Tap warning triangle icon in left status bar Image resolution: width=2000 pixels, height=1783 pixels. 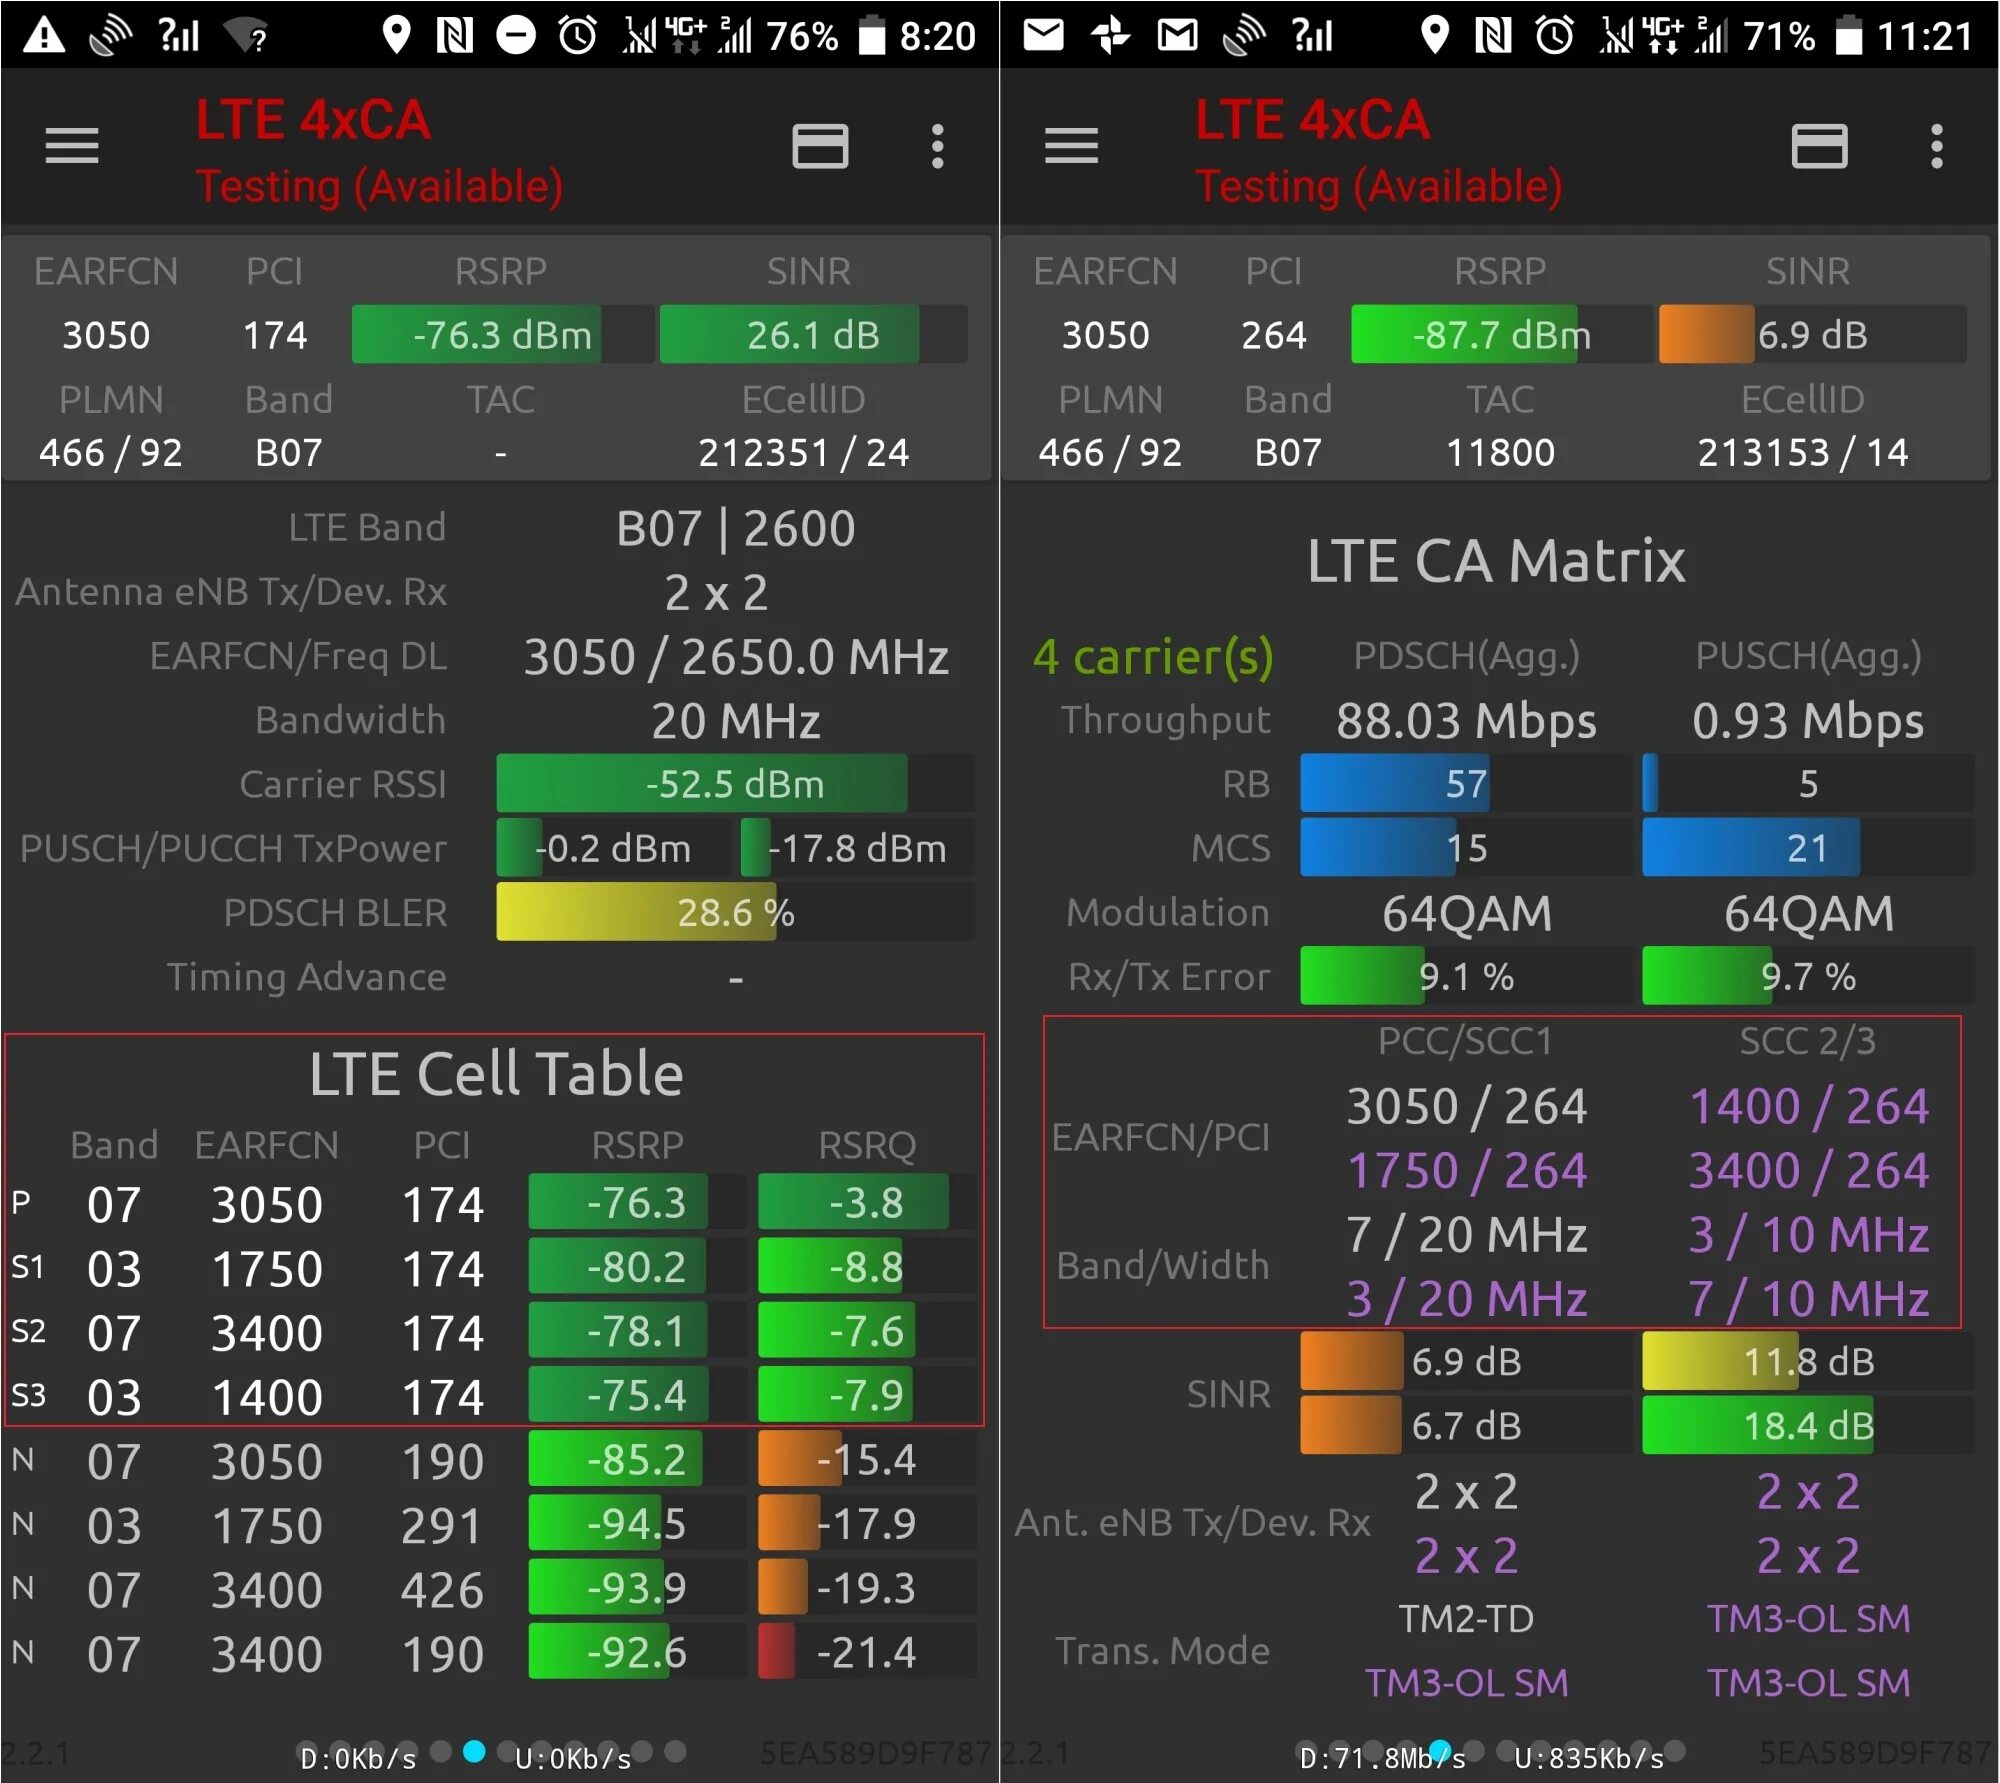(44, 36)
